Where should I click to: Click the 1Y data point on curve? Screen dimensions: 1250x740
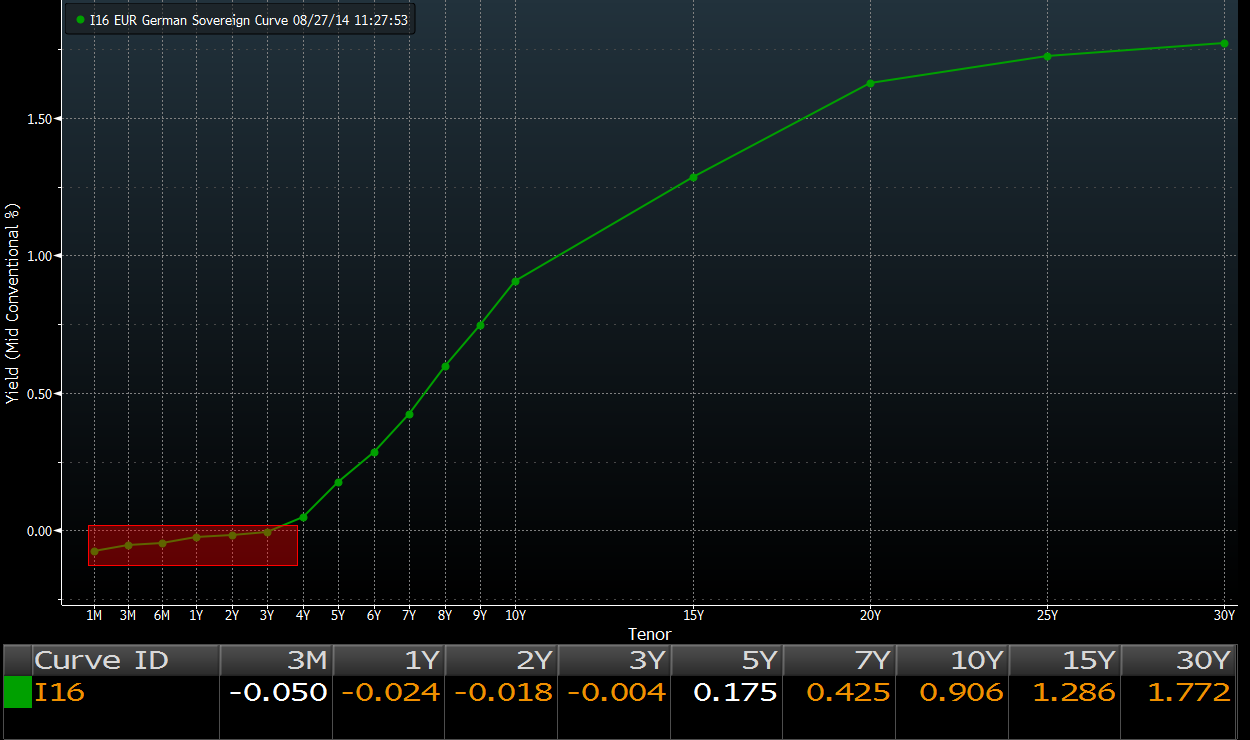pos(196,537)
